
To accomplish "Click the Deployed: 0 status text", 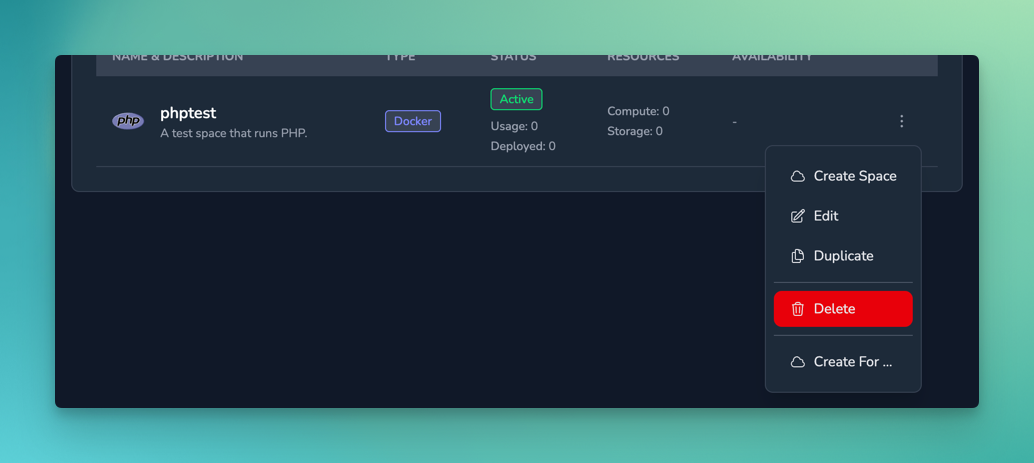I will coord(523,146).
